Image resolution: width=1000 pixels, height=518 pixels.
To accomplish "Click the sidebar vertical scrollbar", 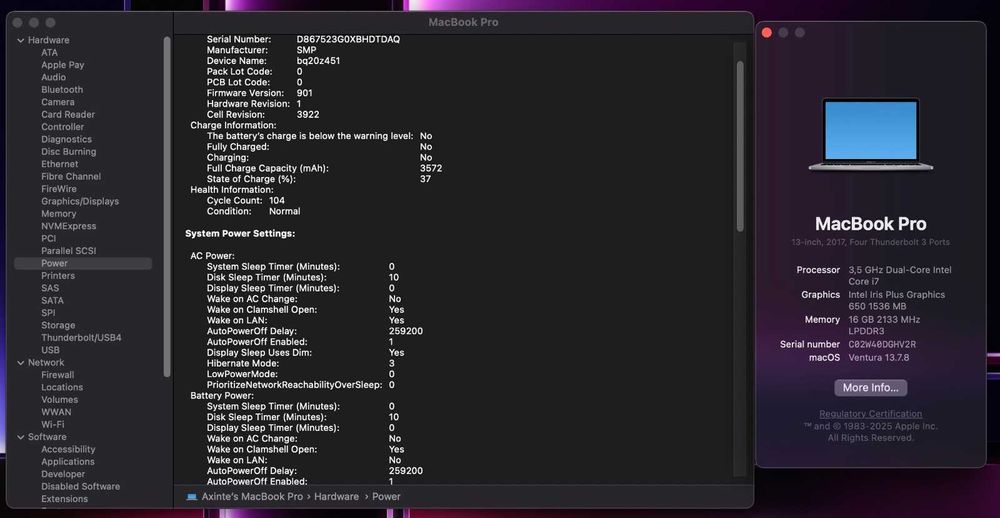I will coord(167,207).
